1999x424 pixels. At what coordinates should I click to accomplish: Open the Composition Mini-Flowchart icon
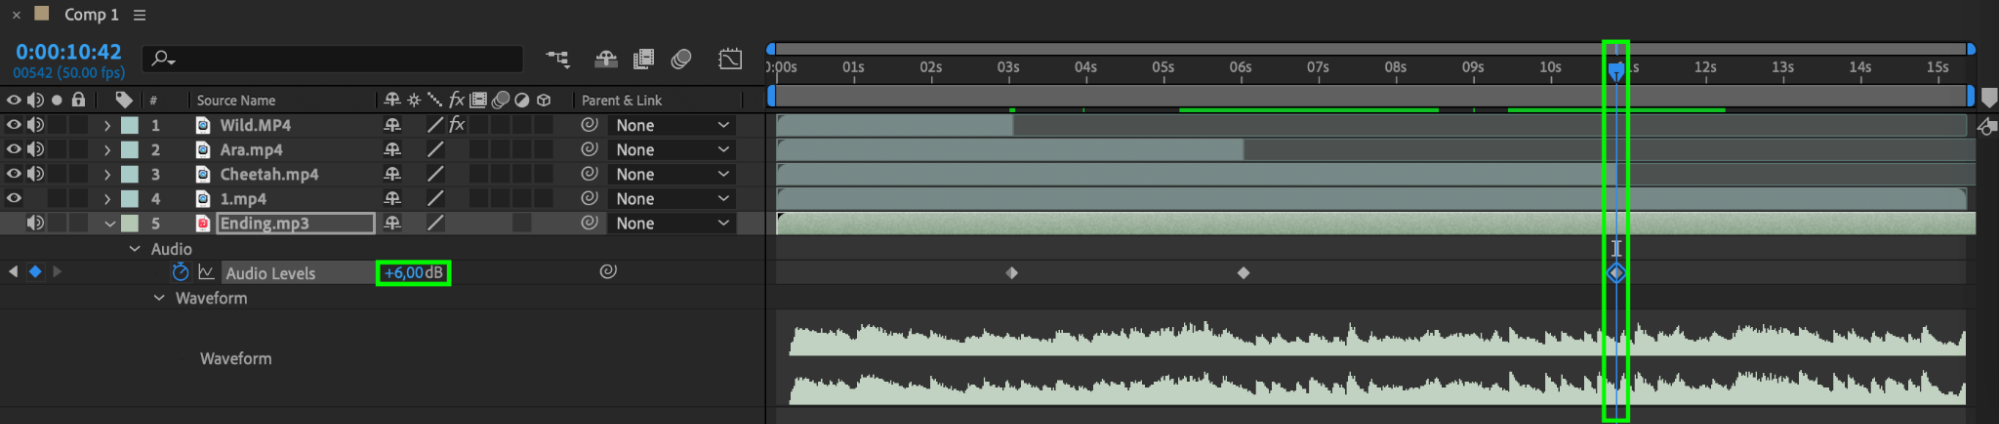[x=557, y=59]
